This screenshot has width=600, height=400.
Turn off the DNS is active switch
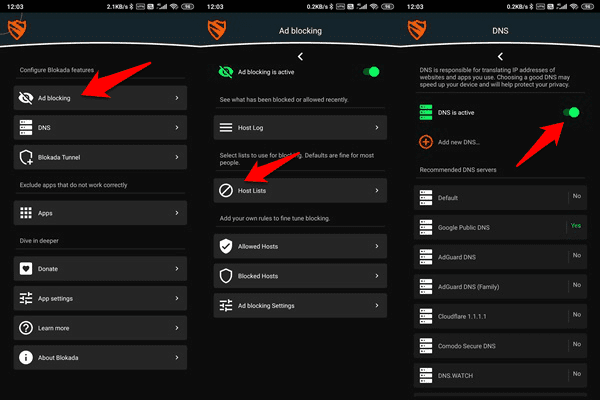[x=571, y=112]
